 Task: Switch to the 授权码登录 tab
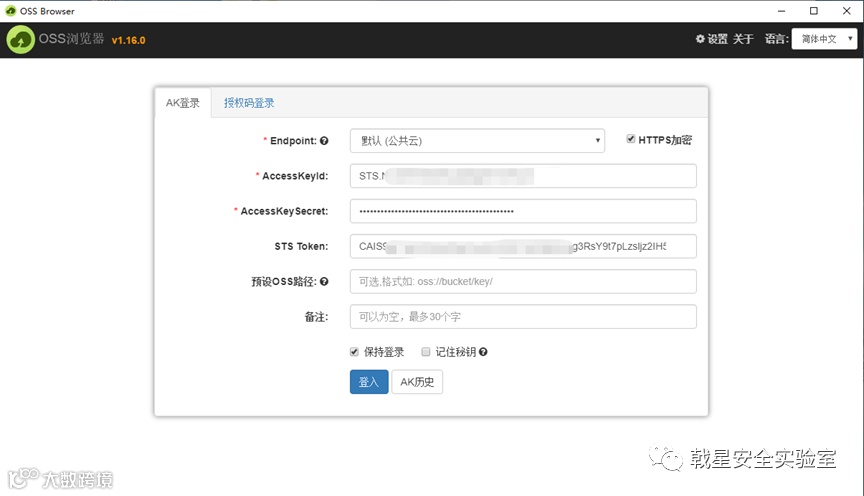[x=249, y=103]
